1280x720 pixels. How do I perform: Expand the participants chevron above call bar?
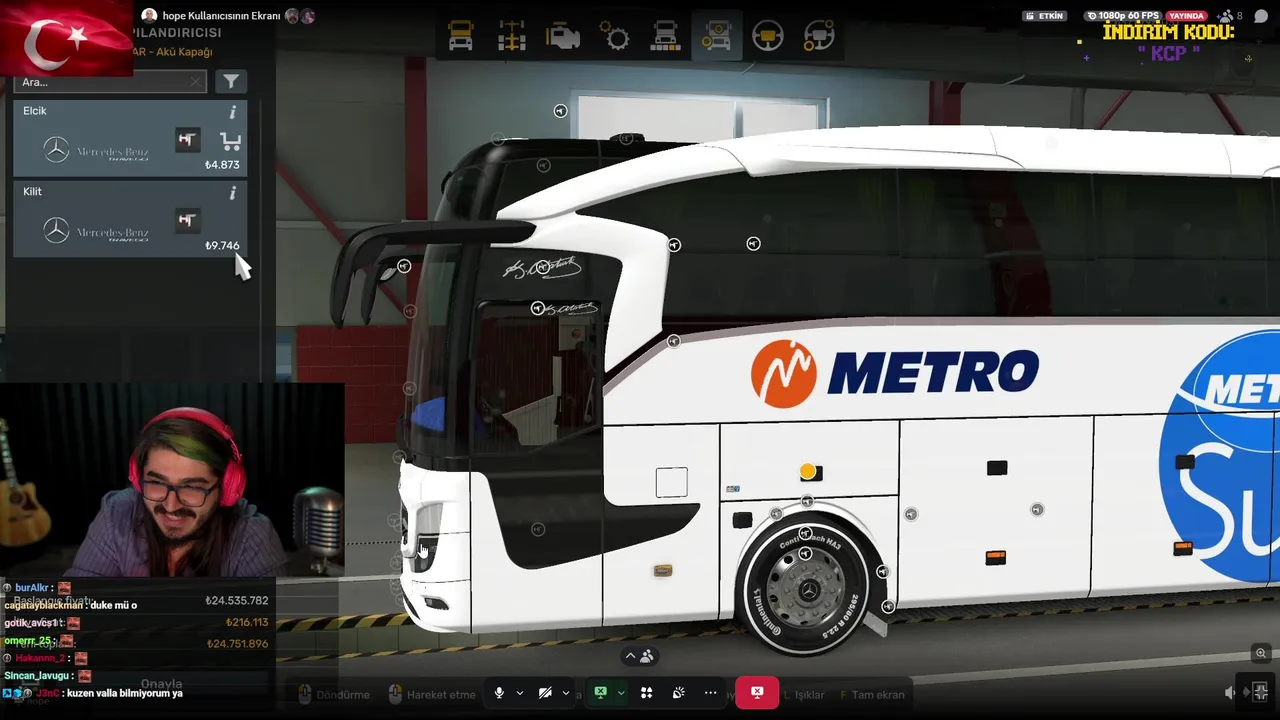[x=630, y=656]
